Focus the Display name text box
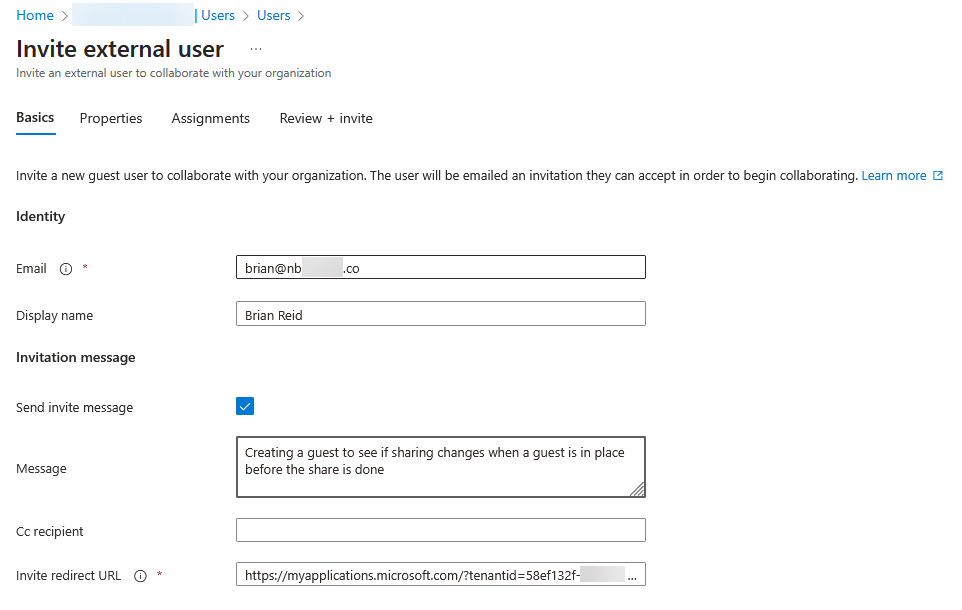The width and height of the screenshot is (962, 610). point(440,314)
